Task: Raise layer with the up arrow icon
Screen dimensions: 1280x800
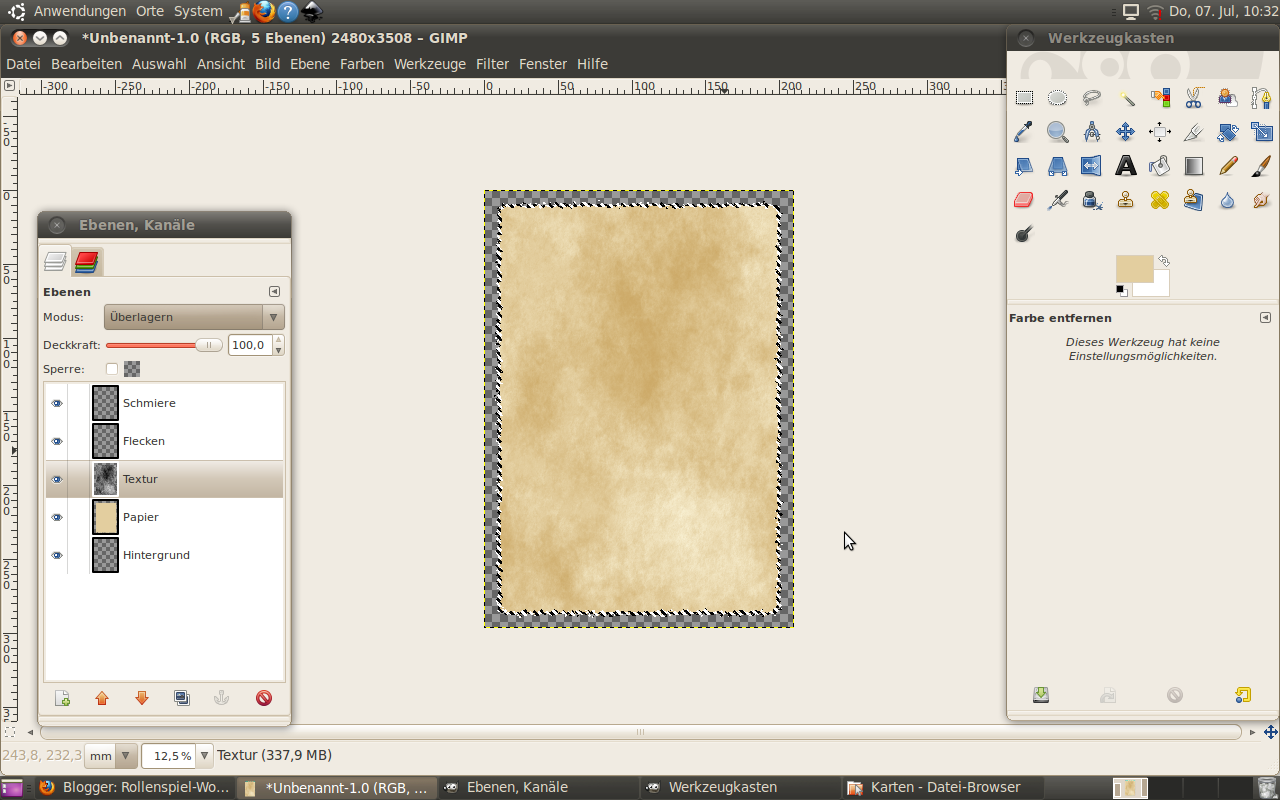Action: [102, 698]
